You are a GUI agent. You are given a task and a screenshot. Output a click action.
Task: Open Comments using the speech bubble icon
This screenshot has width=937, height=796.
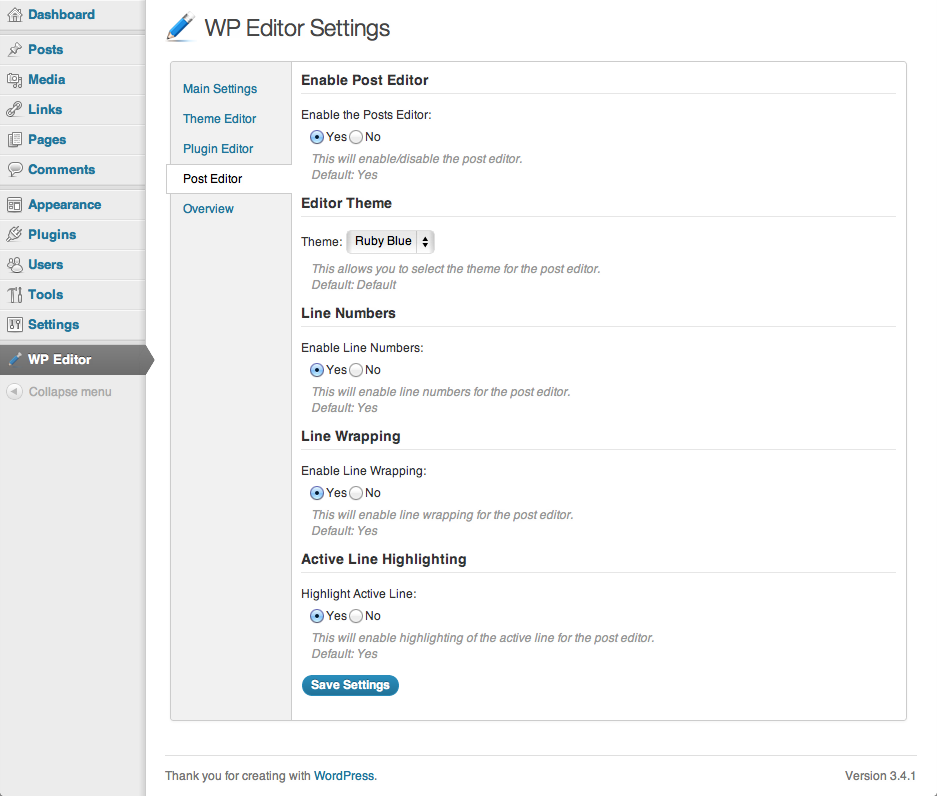16,169
